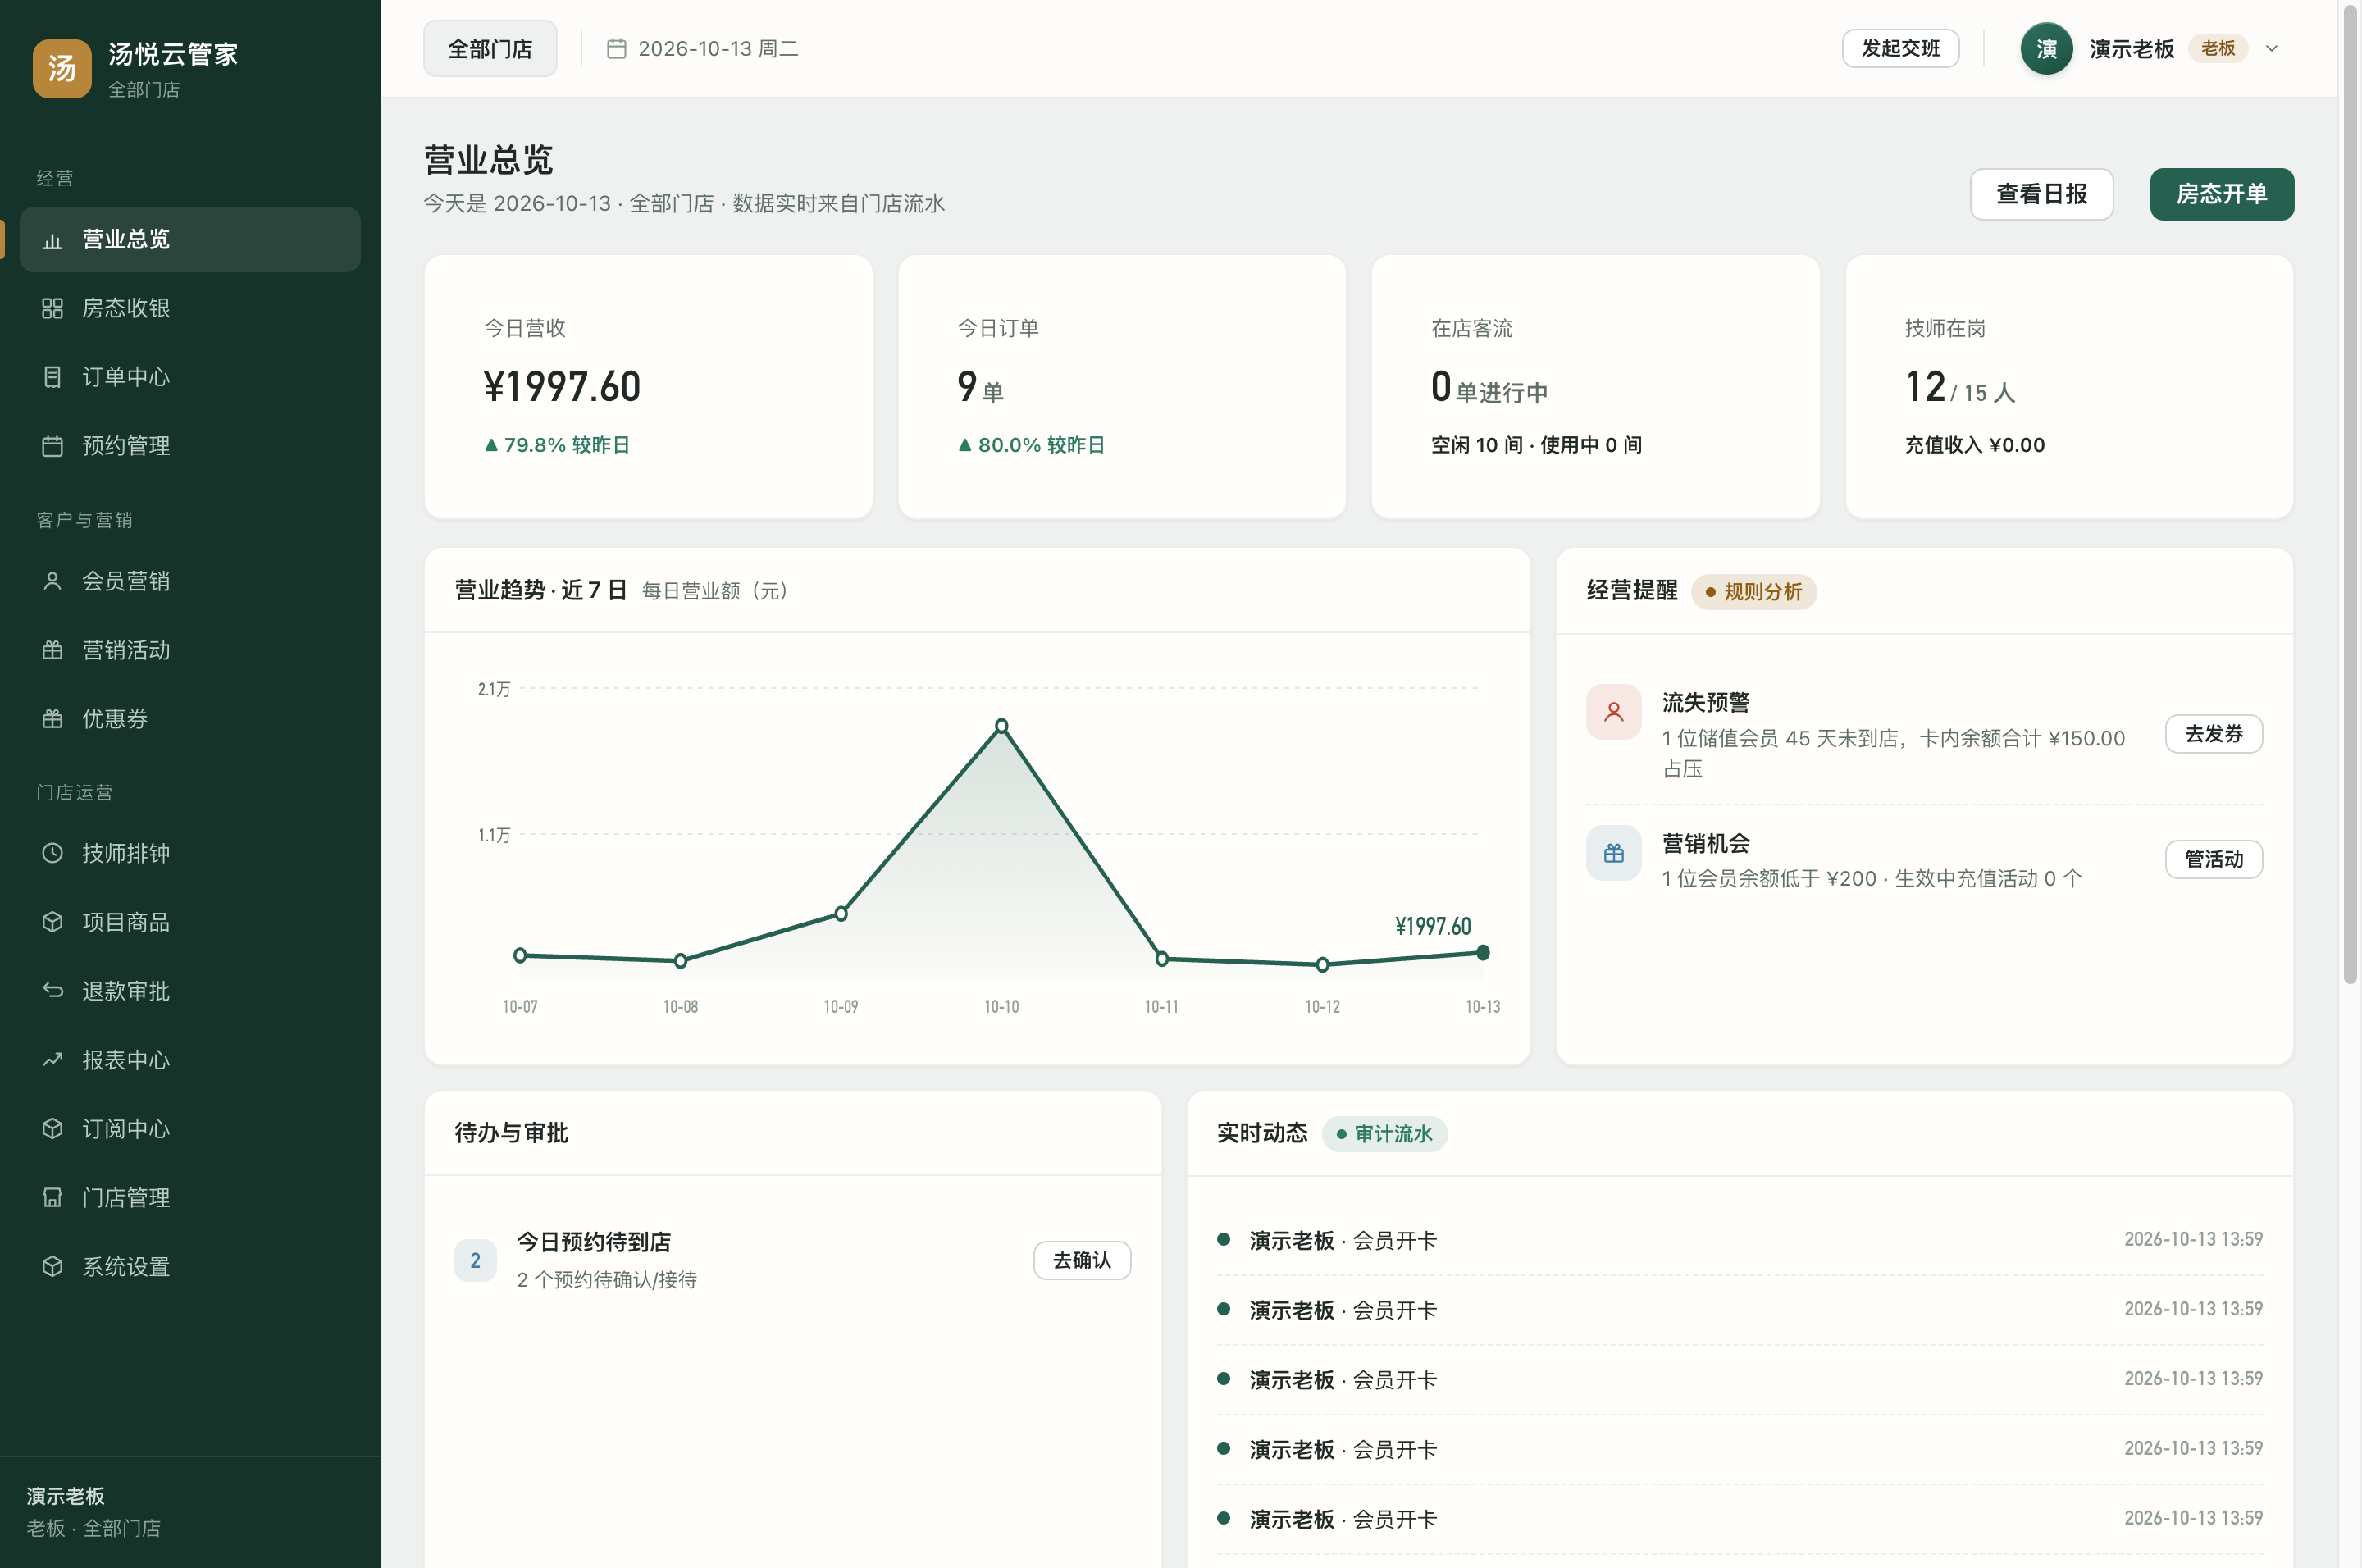The width and height of the screenshot is (2362, 1568).
Task: Click the green 演 user avatar
Action: [x=2046, y=48]
